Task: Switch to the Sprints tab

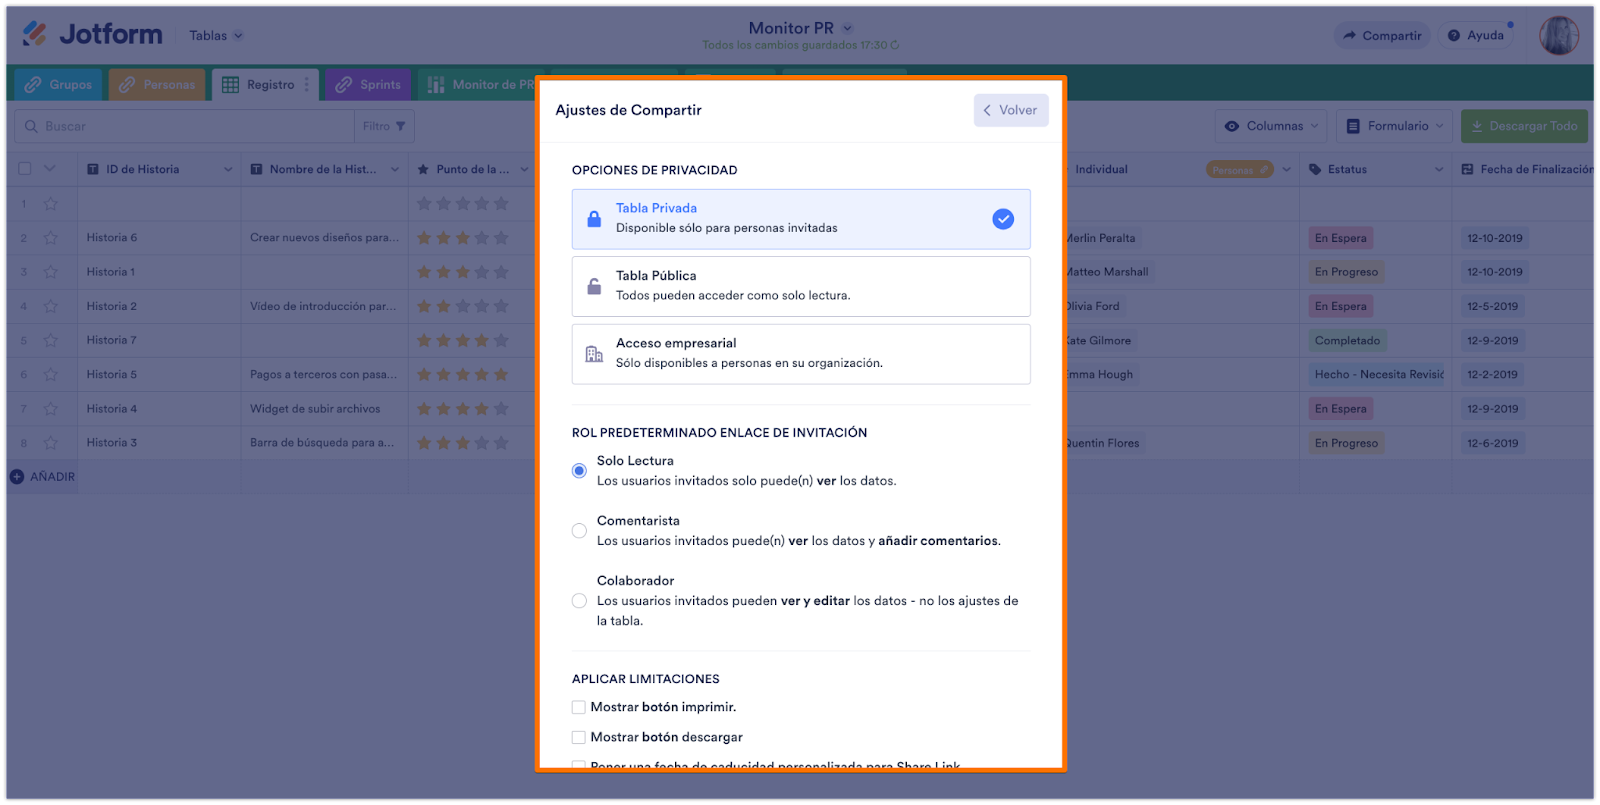Action: 368,85
